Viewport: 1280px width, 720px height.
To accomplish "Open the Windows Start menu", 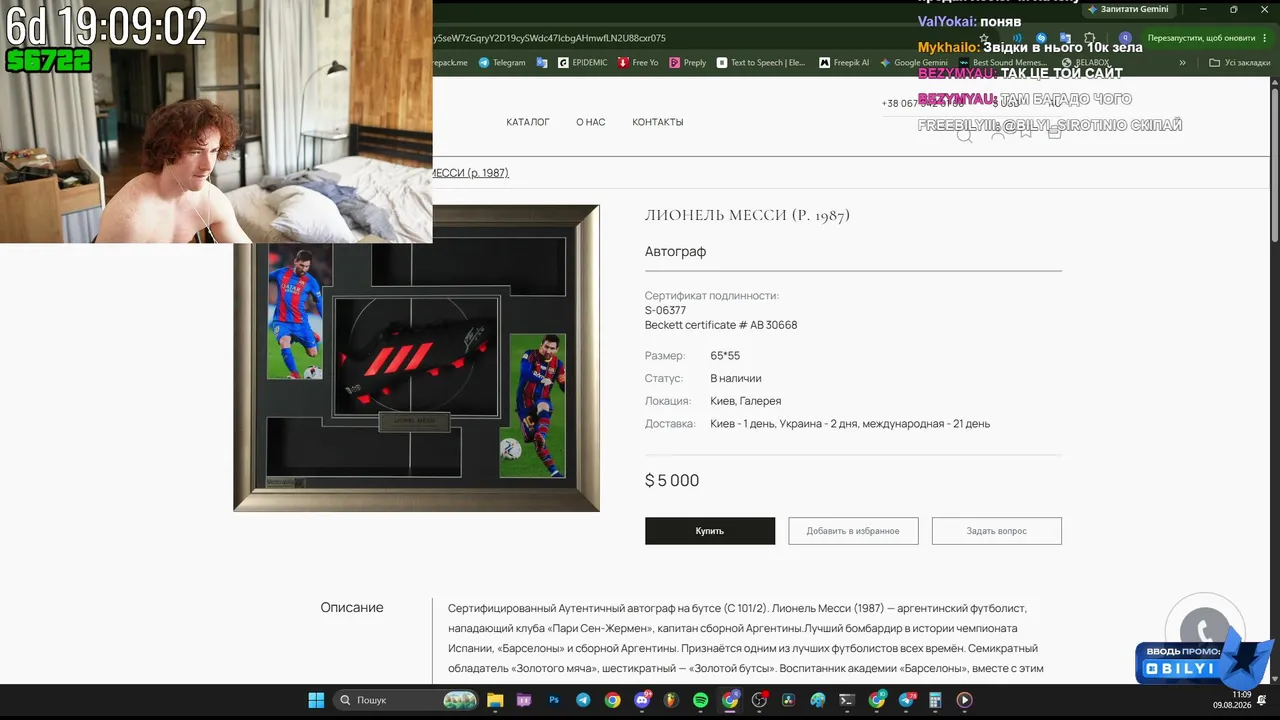I will (x=316, y=700).
